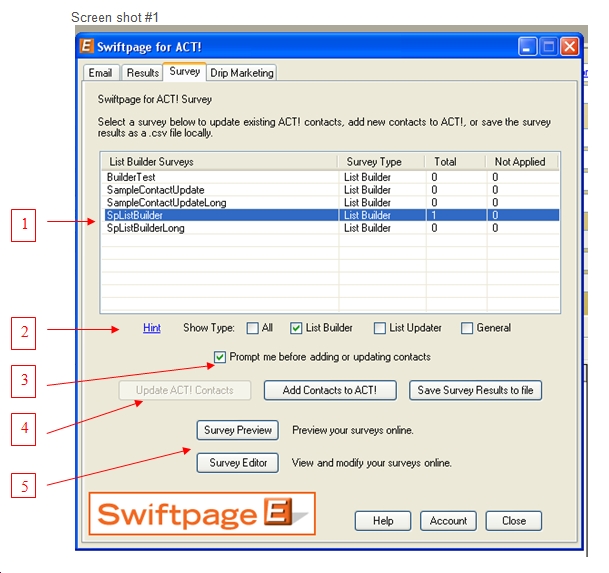609x573 pixels.
Task: Minimize the Swiftpage for ACT! window
Action: point(527,47)
